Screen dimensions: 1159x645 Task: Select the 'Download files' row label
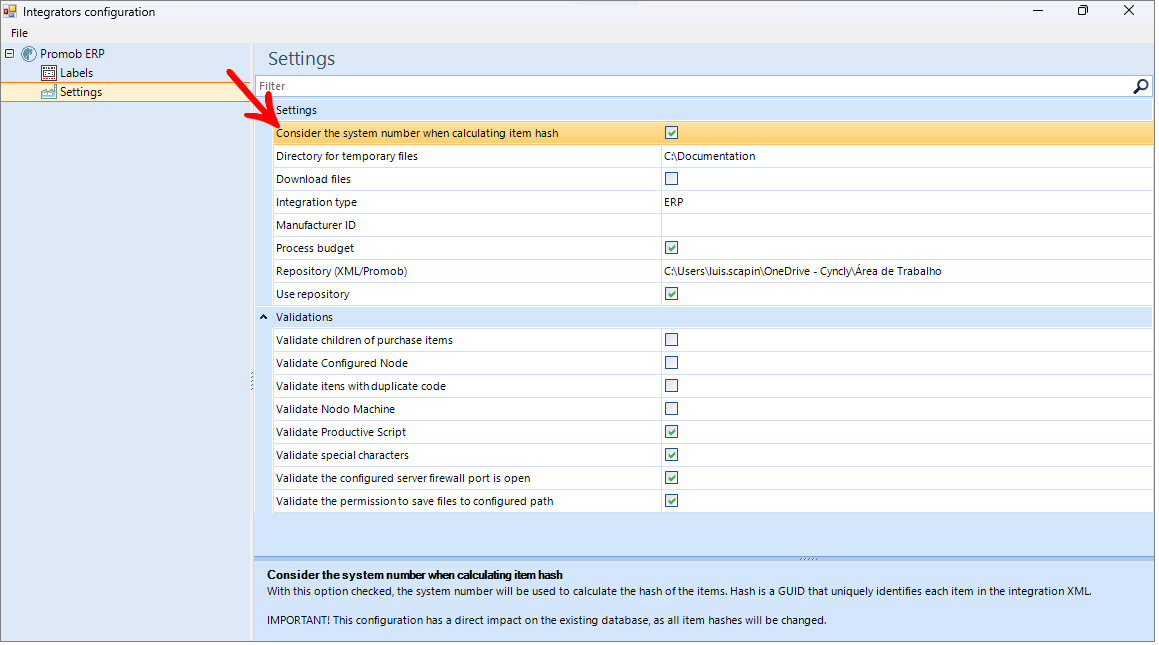coord(313,179)
